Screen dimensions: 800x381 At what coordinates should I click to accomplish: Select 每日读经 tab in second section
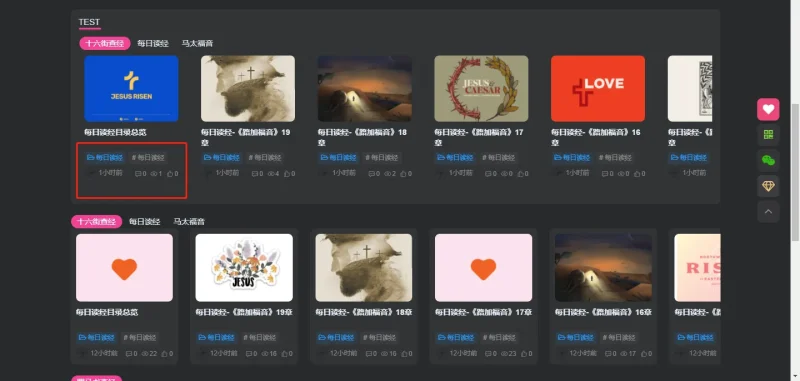pyautogui.click(x=144, y=221)
